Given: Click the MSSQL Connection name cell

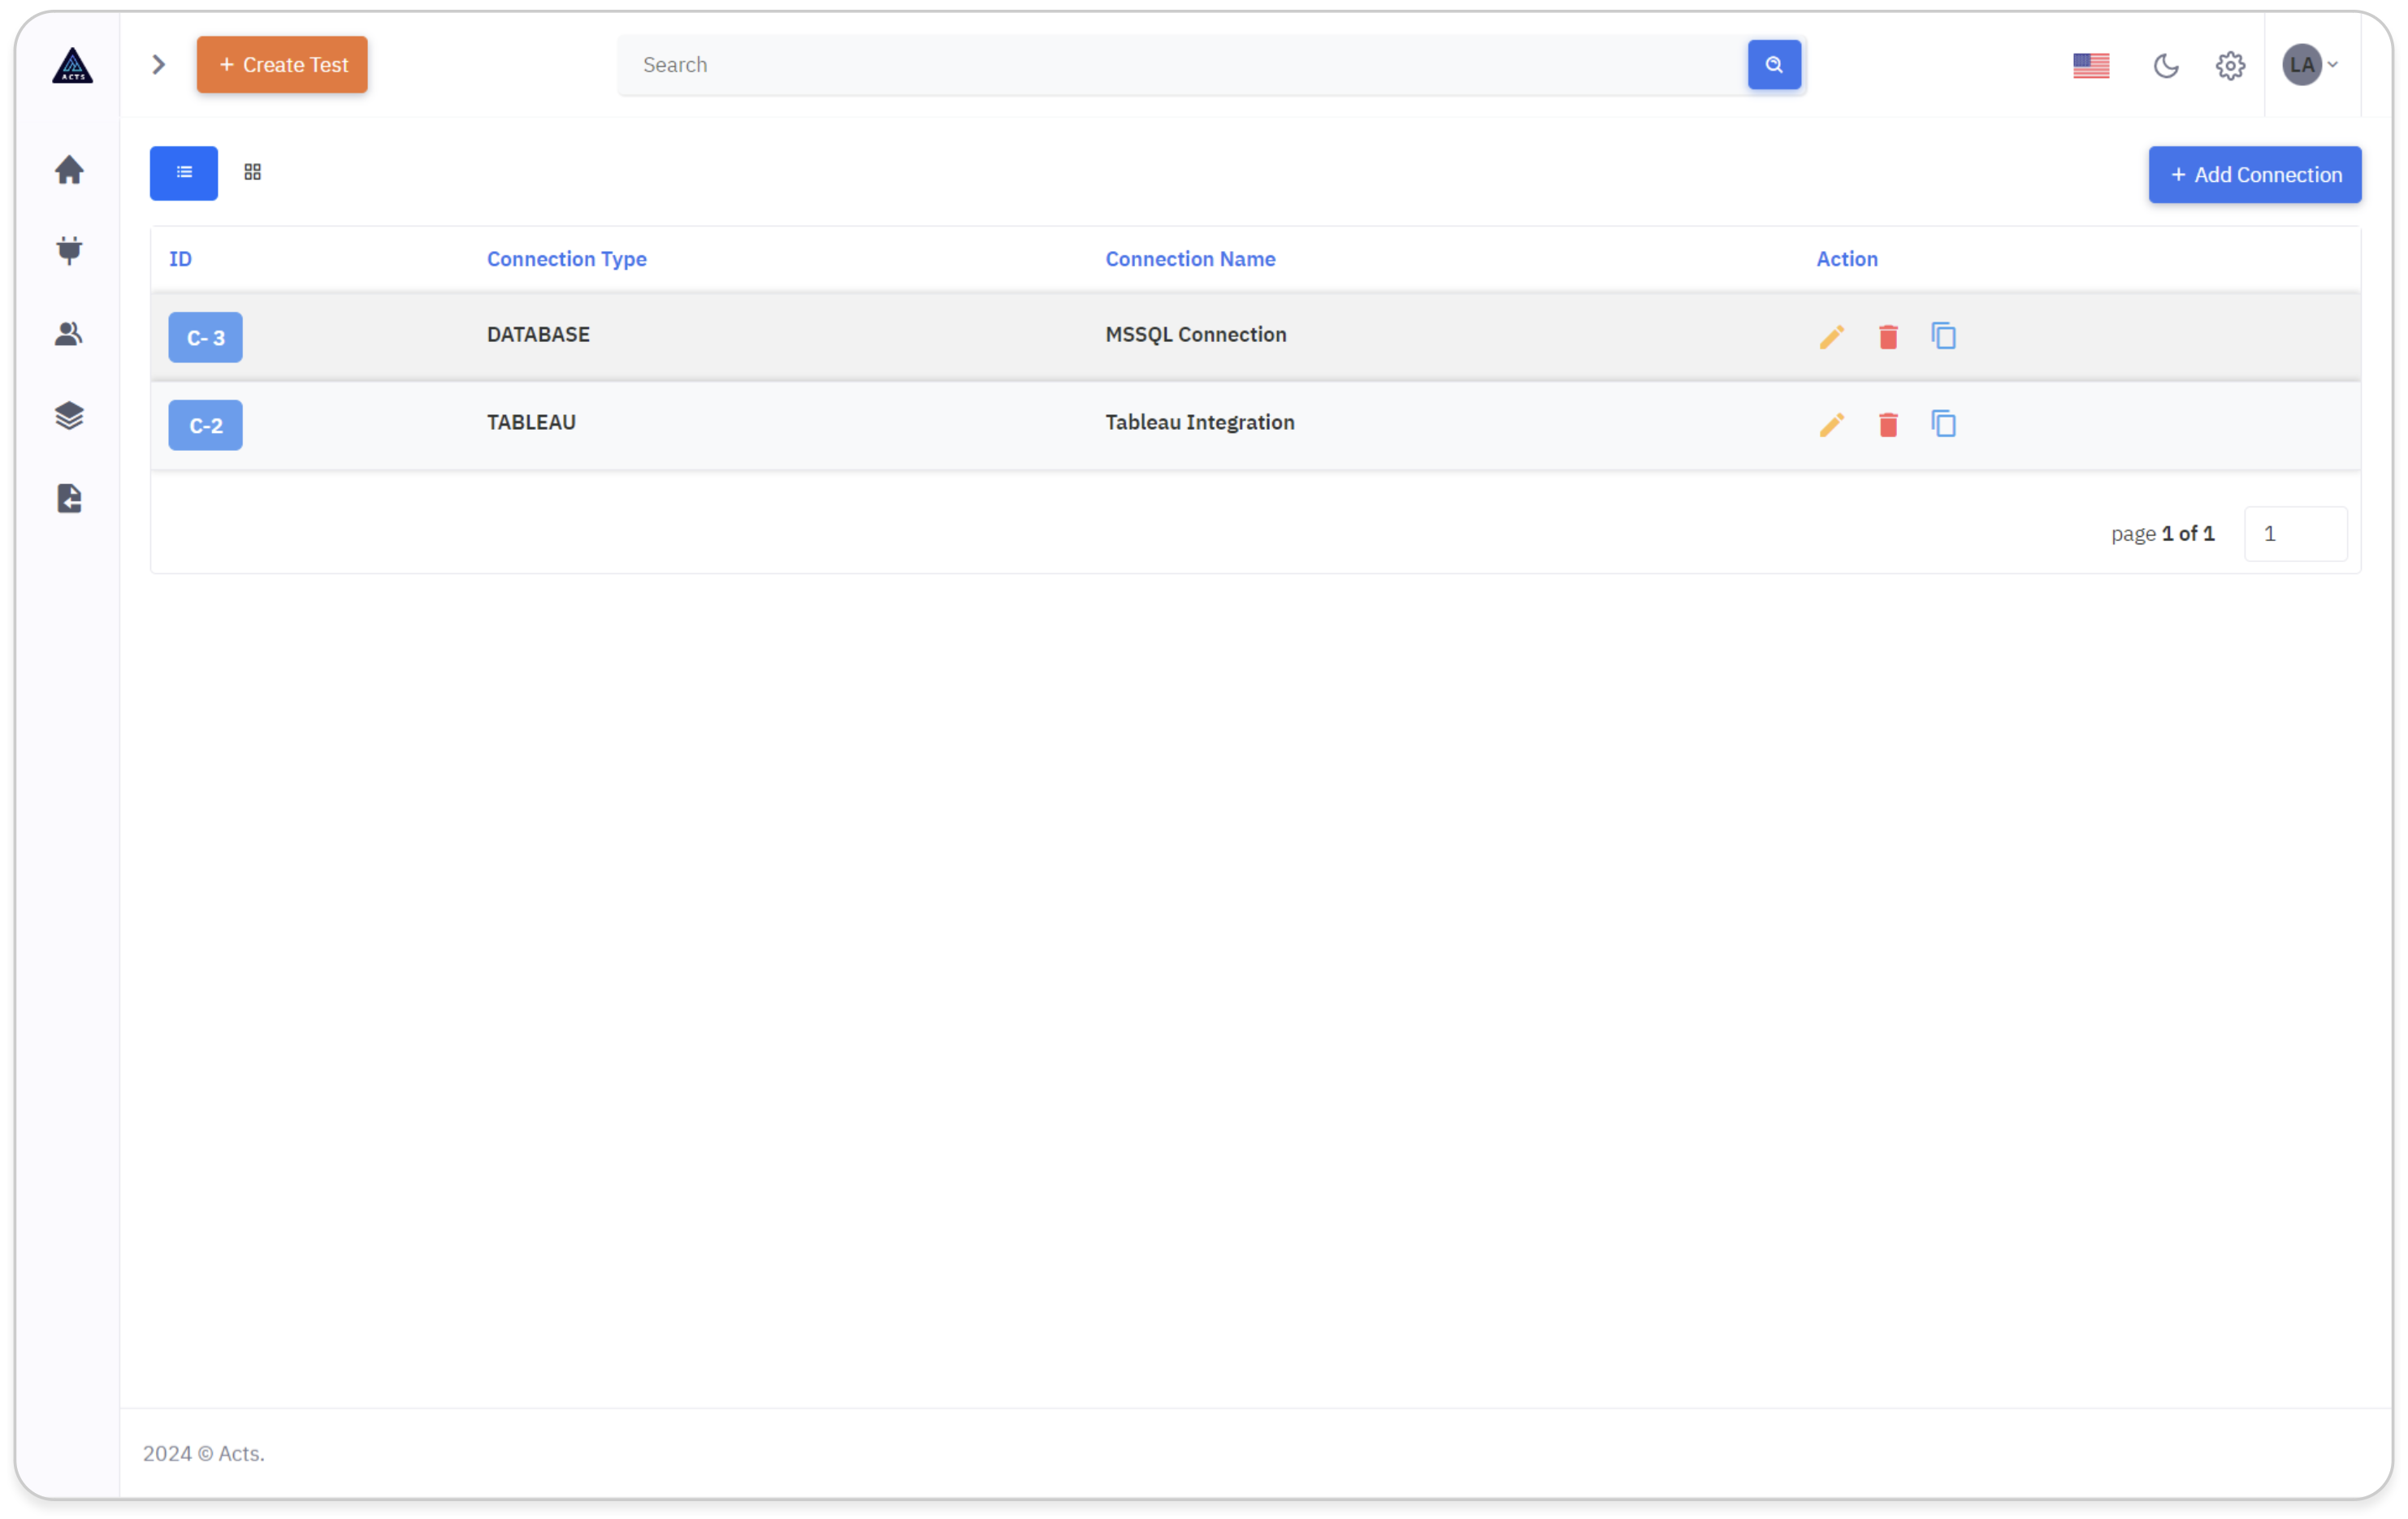Looking at the screenshot, I should pyautogui.click(x=1195, y=335).
